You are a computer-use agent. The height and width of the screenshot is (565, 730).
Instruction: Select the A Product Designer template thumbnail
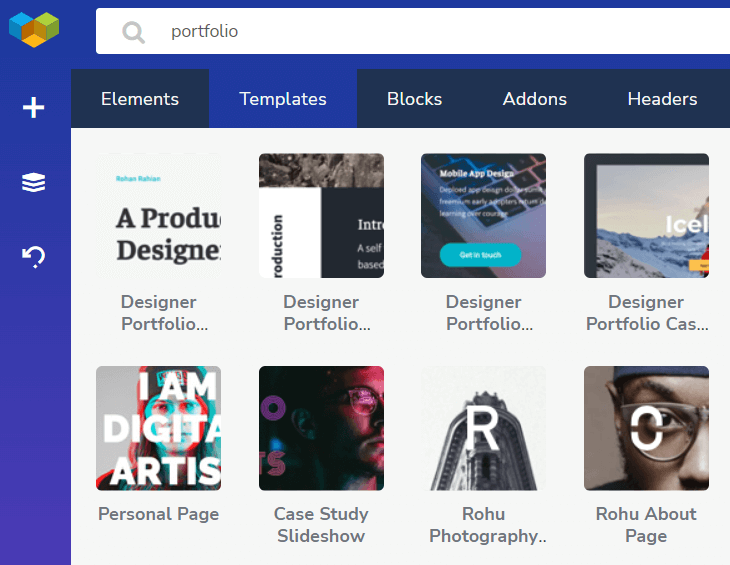[x=158, y=216]
